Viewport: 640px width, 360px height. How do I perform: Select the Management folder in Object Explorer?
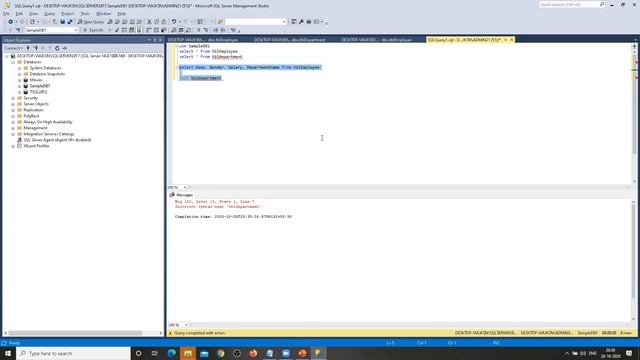pyautogui.click(x=35, y=128)
